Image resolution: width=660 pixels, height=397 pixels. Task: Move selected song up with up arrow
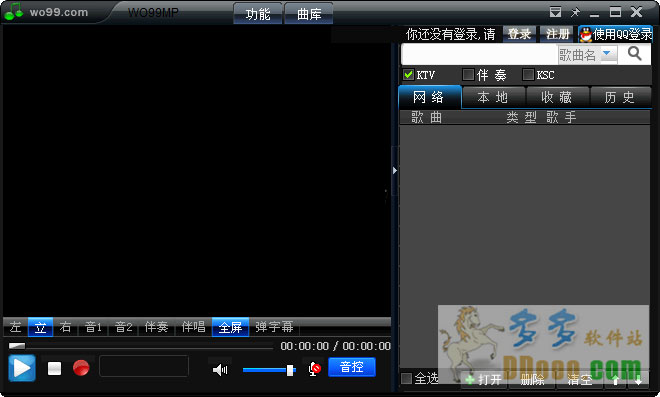[x=615, y=380]
